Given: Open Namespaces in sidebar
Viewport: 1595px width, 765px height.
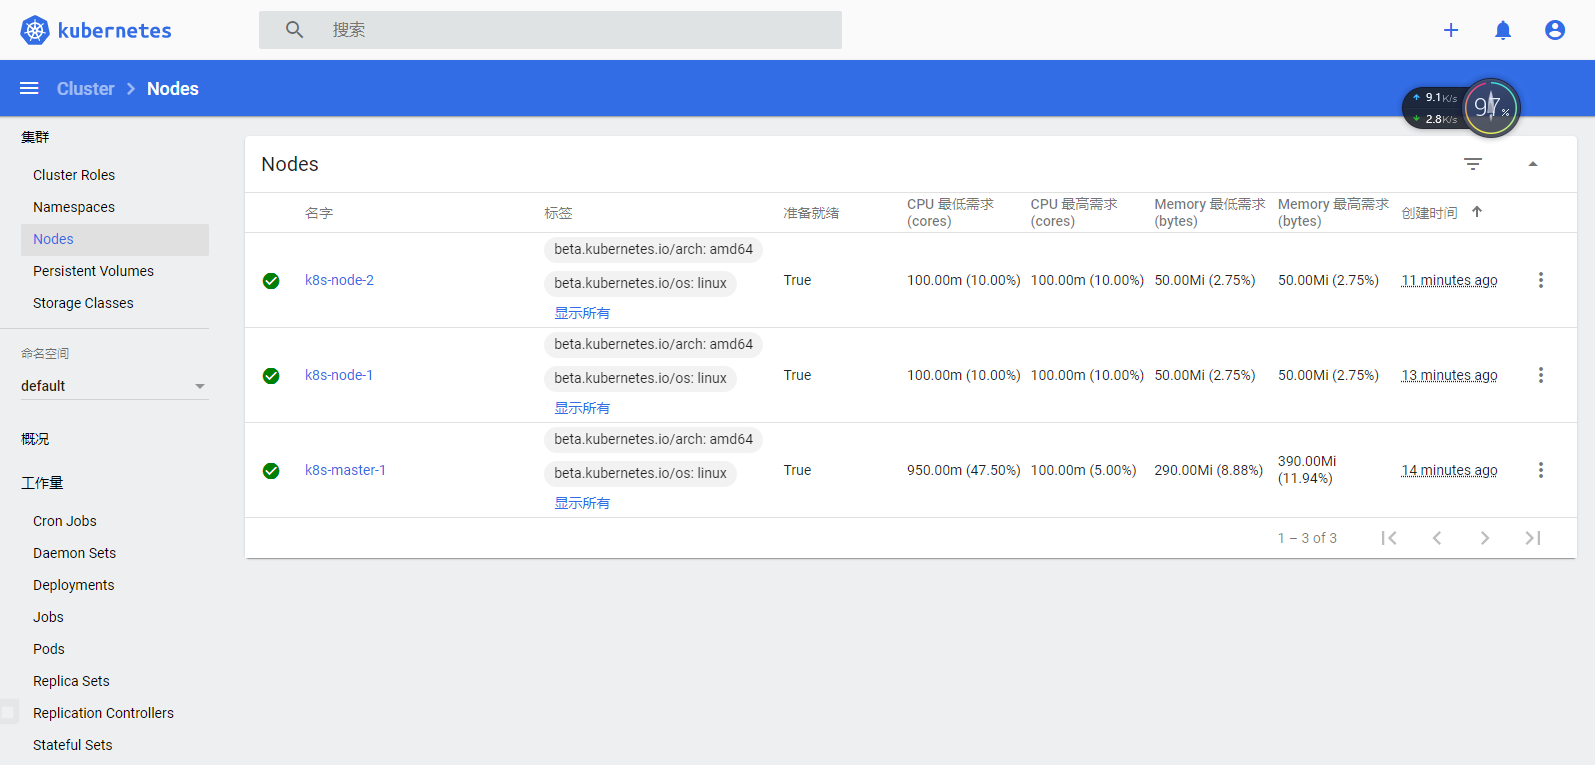Looking at the screenshot, I should [74, 207].
